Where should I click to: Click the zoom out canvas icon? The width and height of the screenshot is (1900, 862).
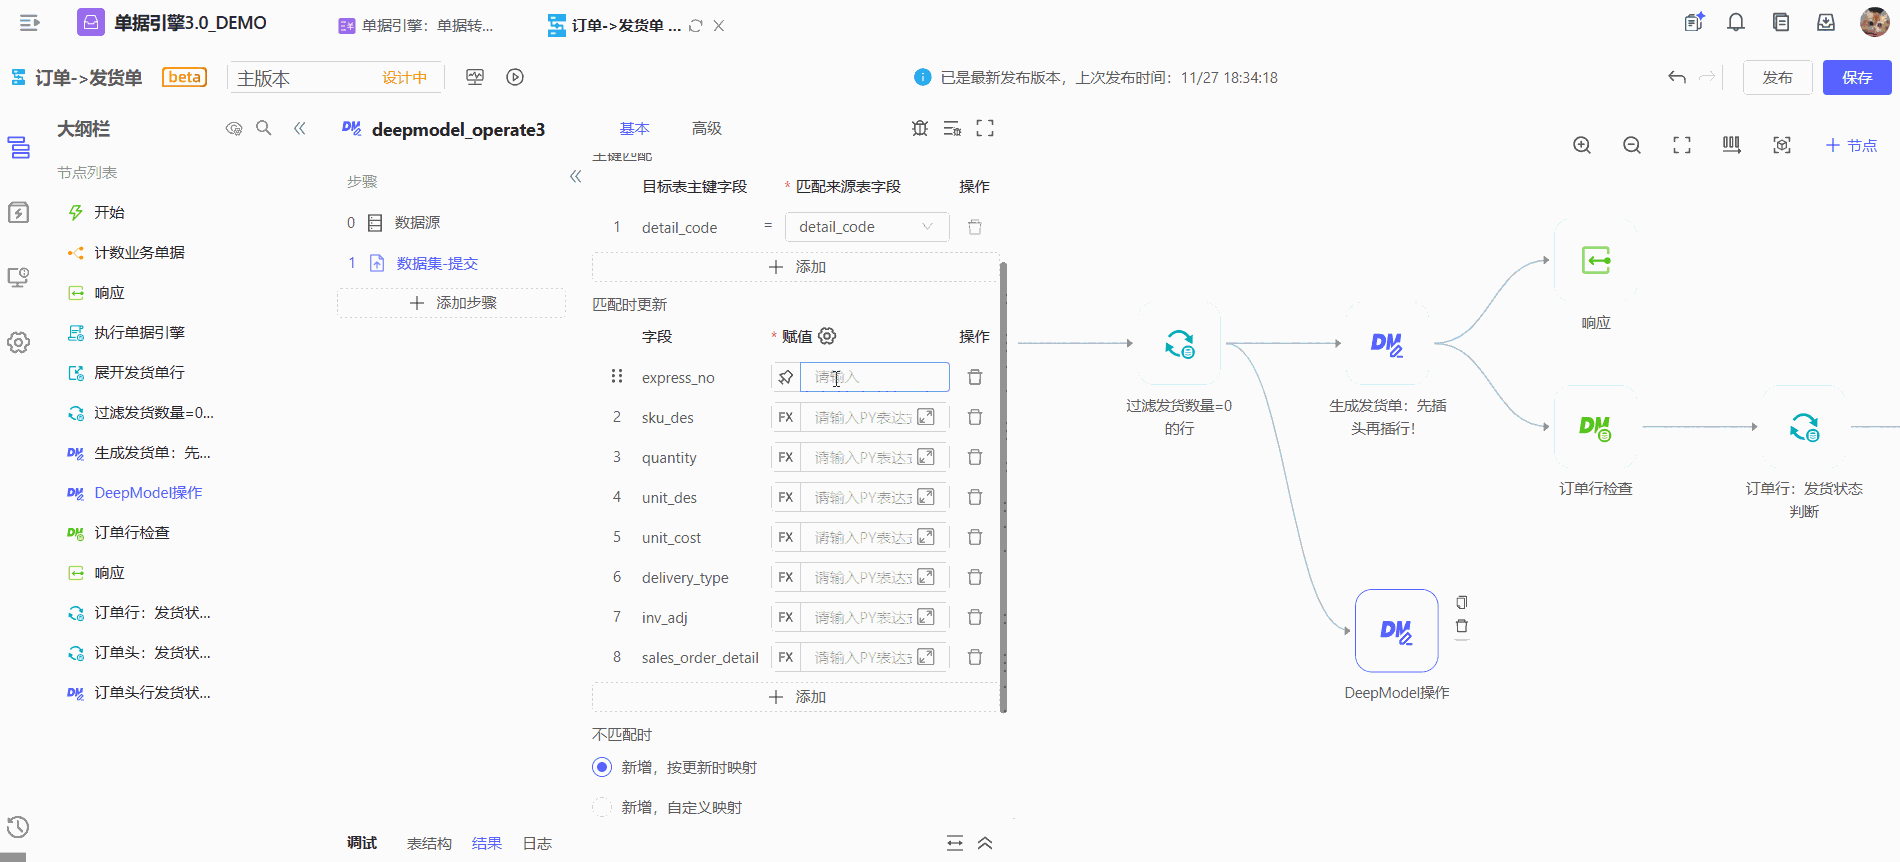click(1632, 145)
